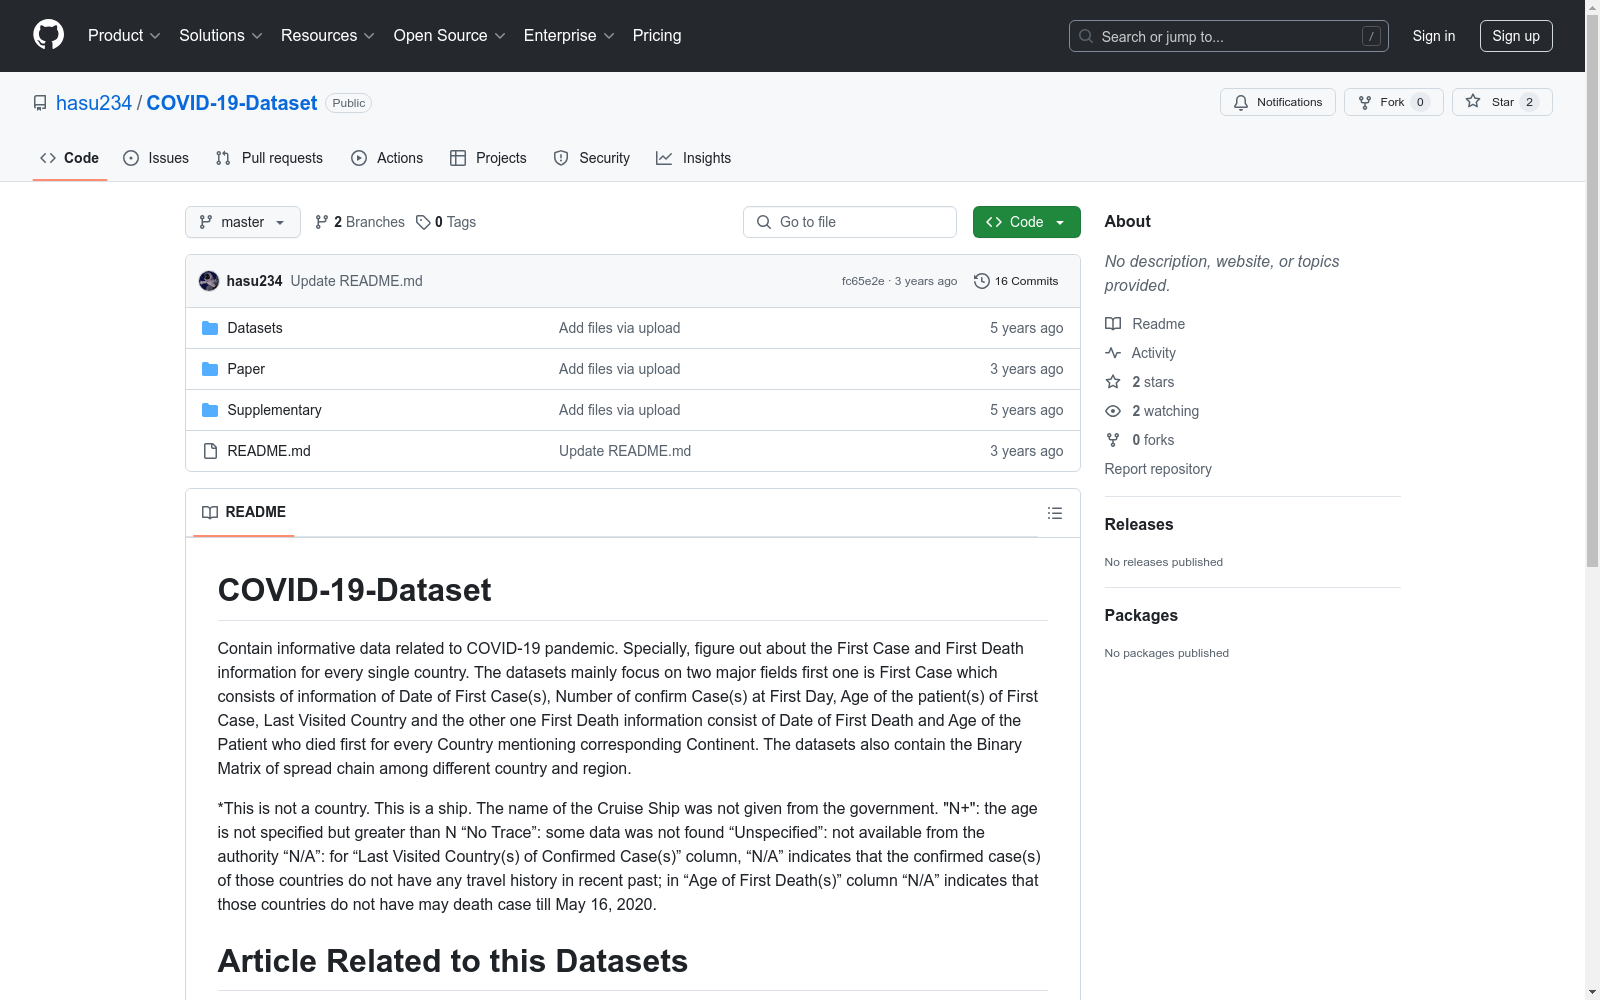
Task: Click the 0 Tags link
Action: 446,222
